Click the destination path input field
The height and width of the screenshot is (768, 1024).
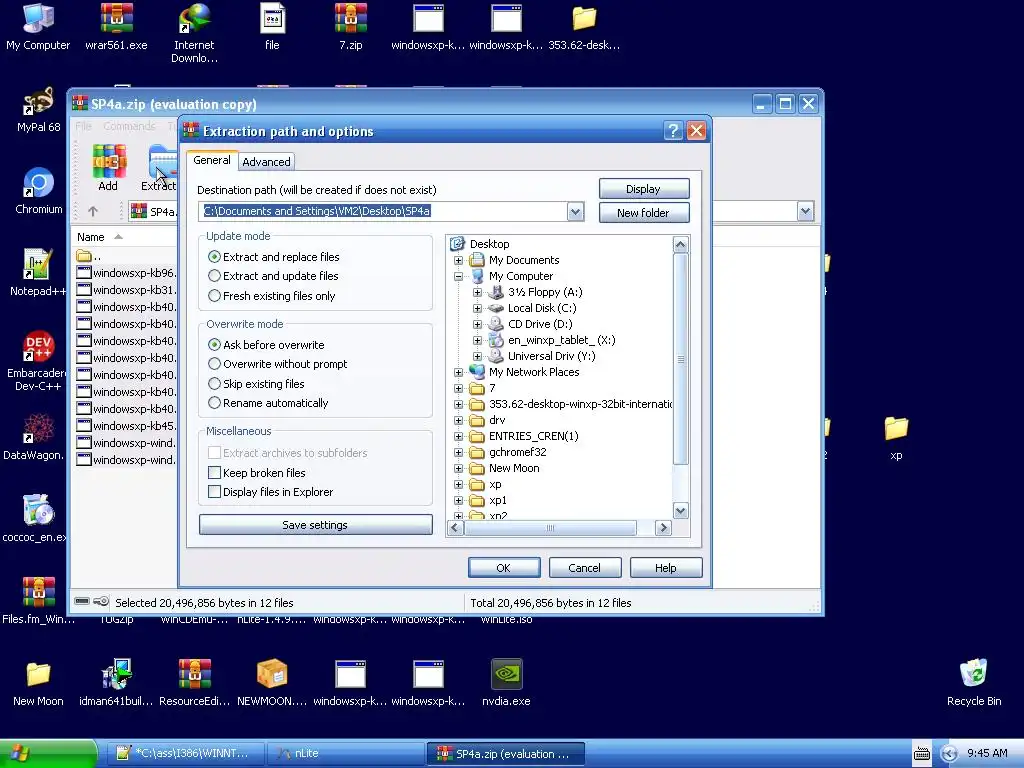[383, 212]
